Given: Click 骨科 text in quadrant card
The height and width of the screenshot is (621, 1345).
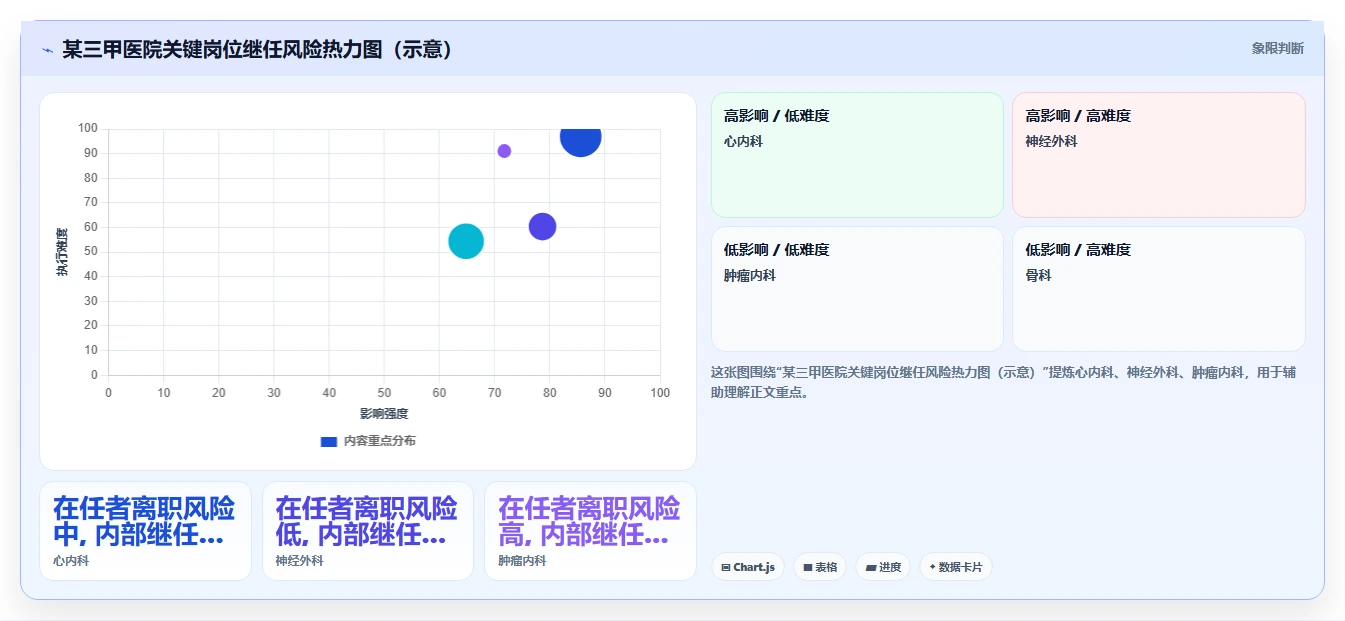Looking at the screenshot, I should (1038, 276).
